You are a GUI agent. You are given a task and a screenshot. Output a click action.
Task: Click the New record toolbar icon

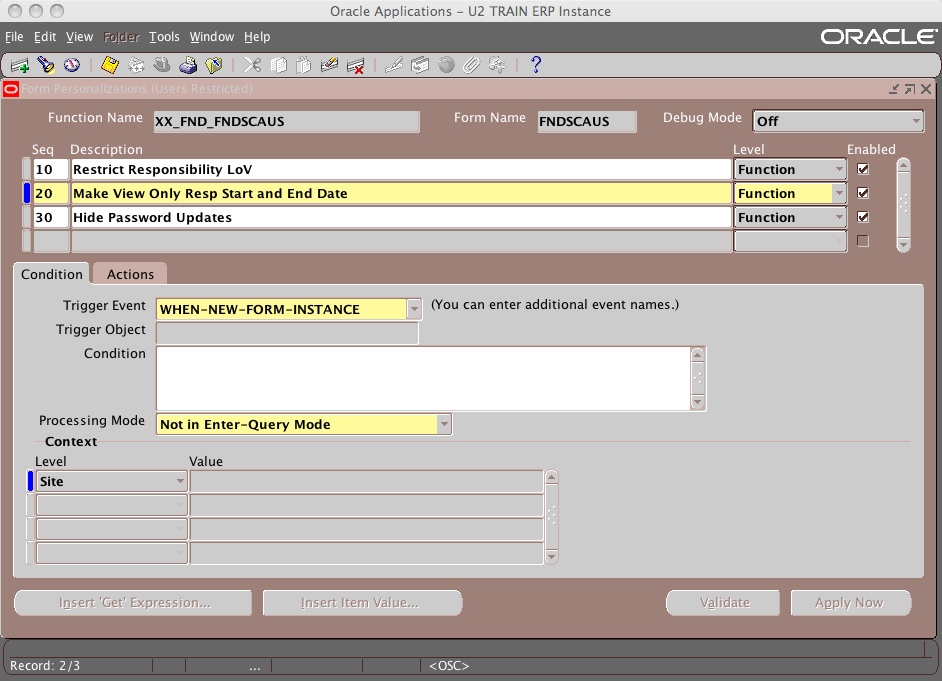[19, 65]
